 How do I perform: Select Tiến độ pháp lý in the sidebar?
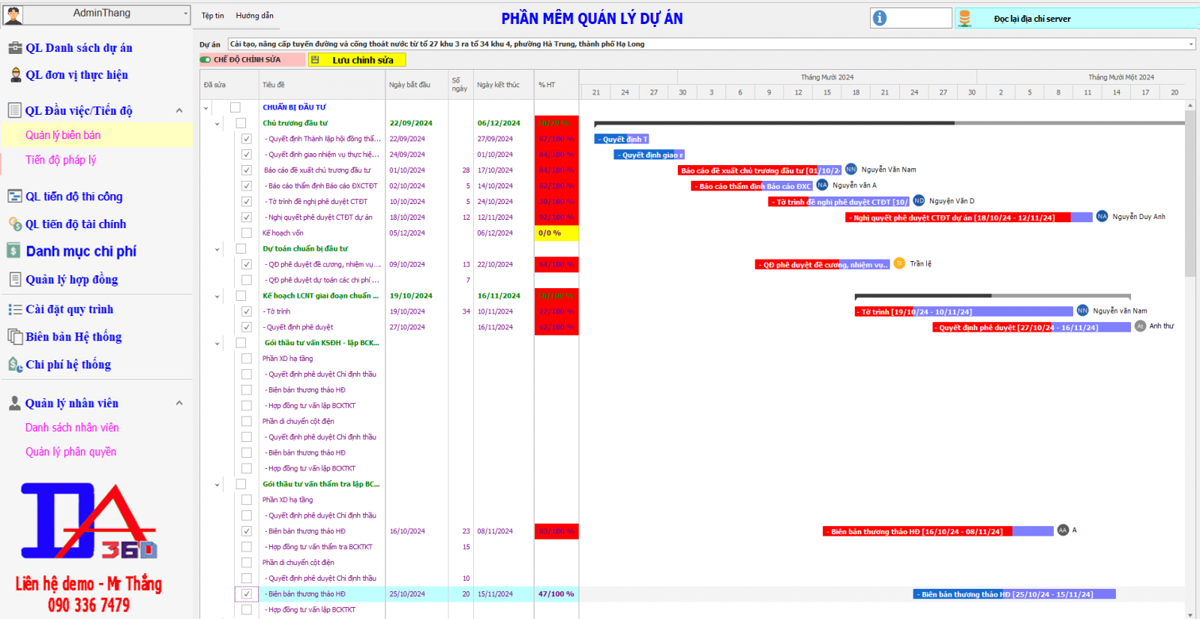[x=60, y=160]
